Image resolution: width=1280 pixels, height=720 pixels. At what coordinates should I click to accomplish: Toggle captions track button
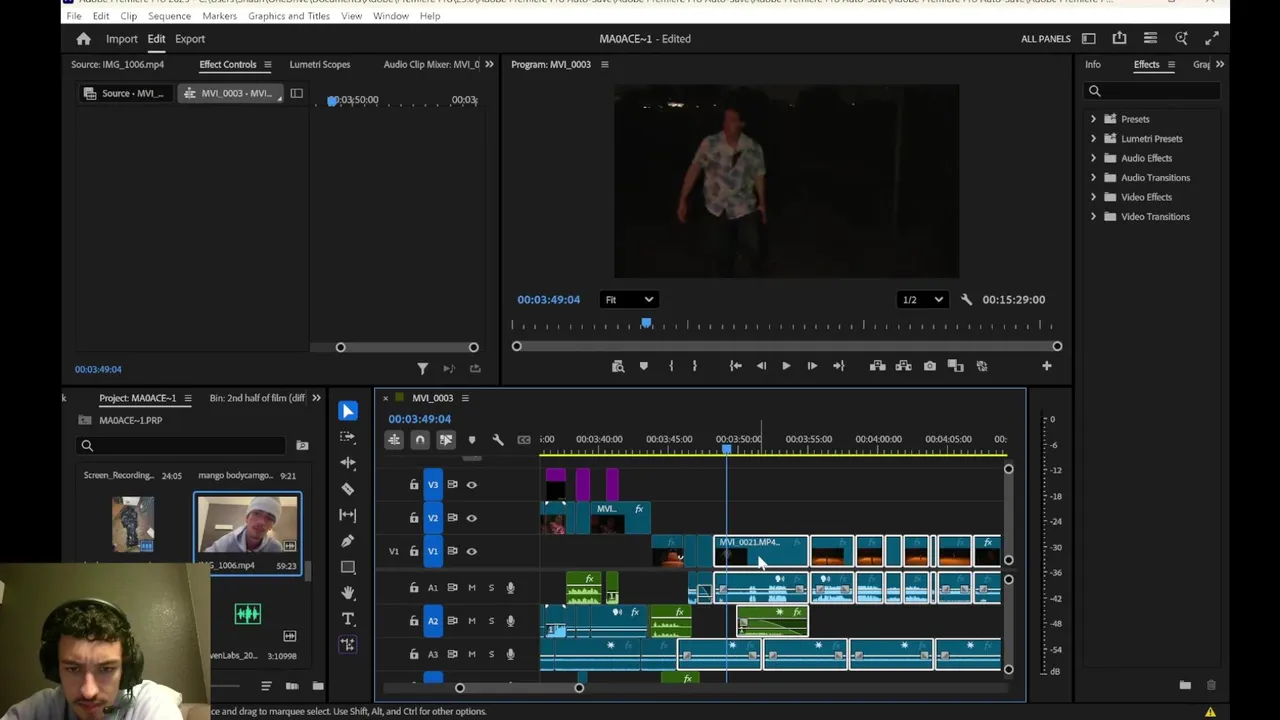[x=524, y=440]
